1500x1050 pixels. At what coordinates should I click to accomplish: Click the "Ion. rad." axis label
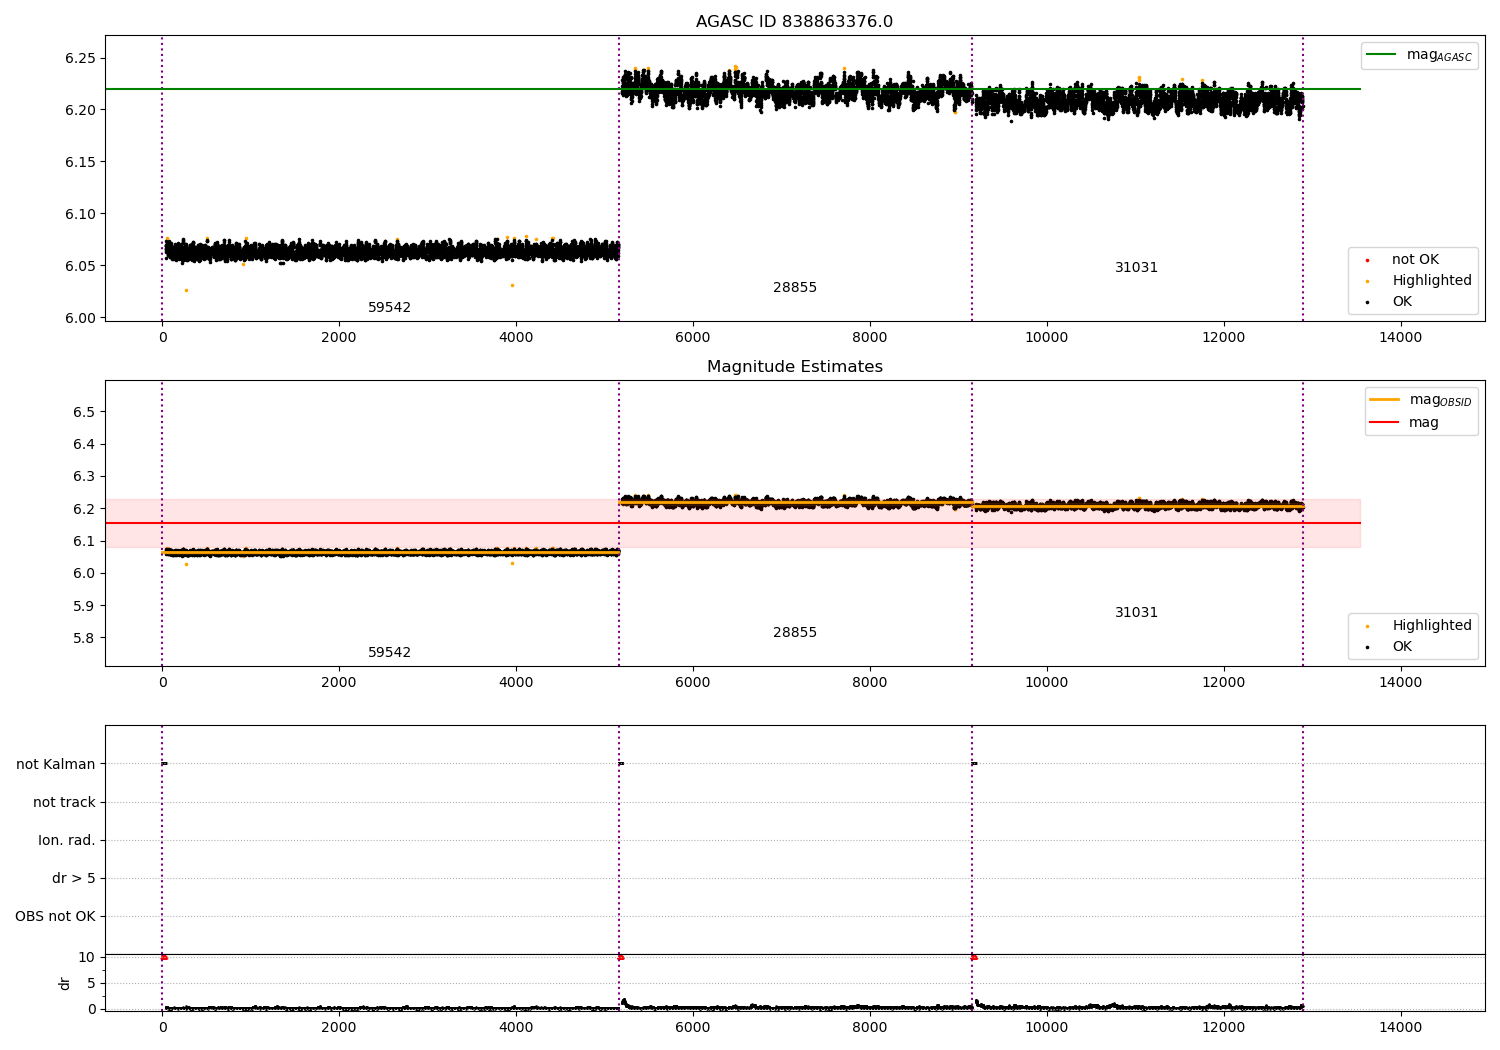coord(67,841)
